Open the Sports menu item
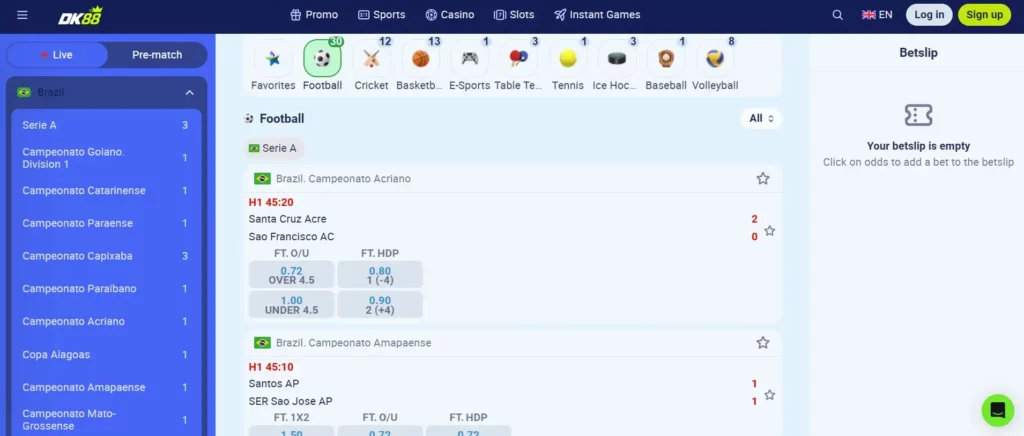The image size is (1024, 436). (382, 14)
